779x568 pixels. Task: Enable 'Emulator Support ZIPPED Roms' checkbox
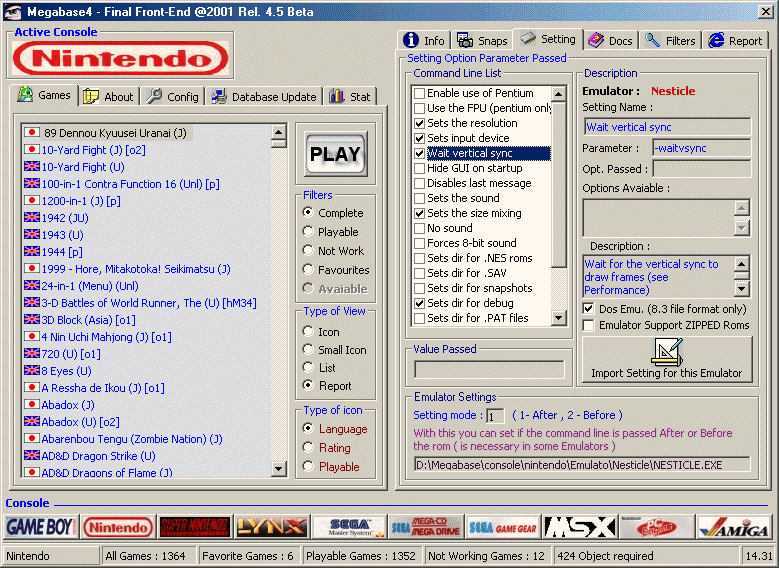click(x=589, y=325)
